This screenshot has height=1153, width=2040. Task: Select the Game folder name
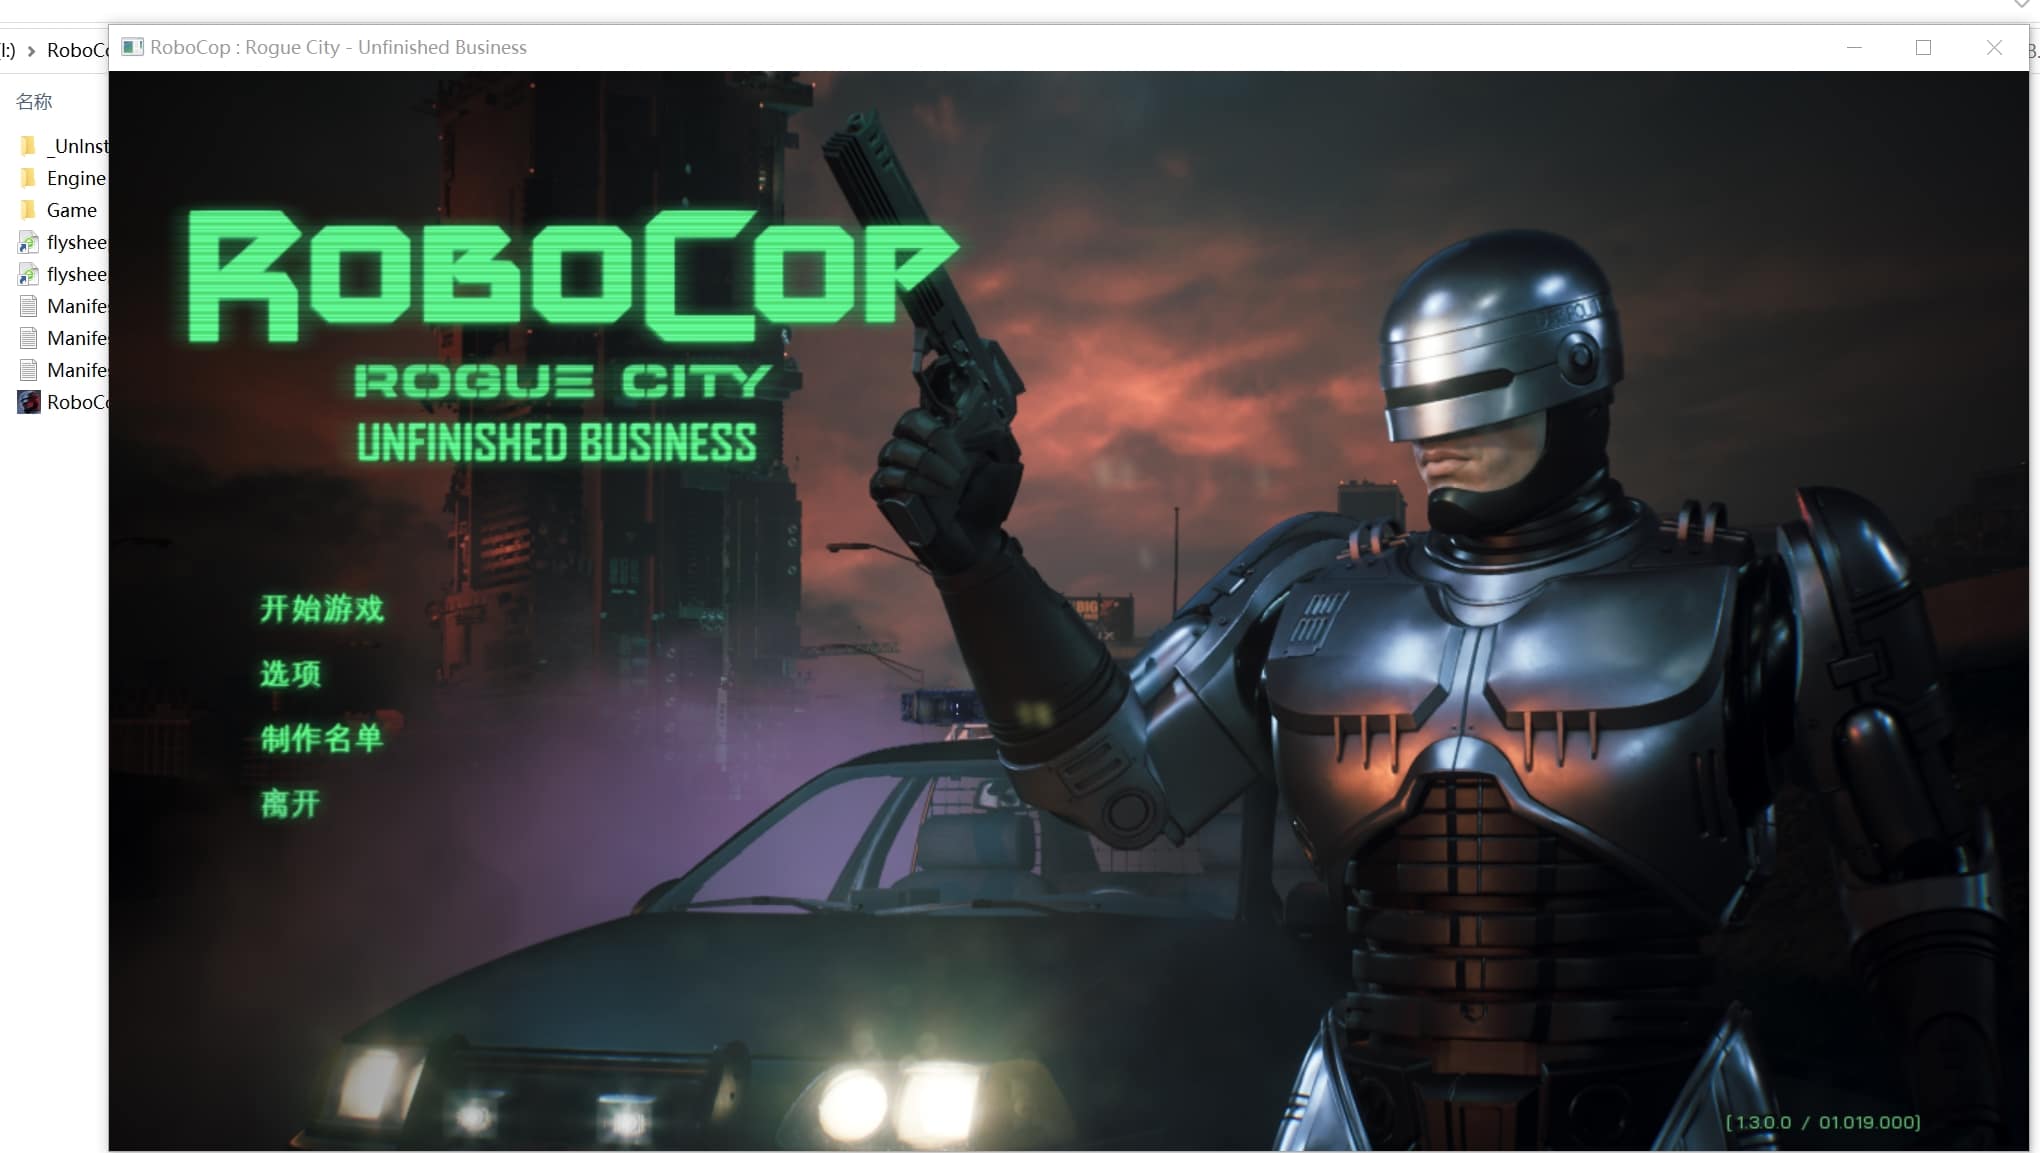(x=72, y=210)
